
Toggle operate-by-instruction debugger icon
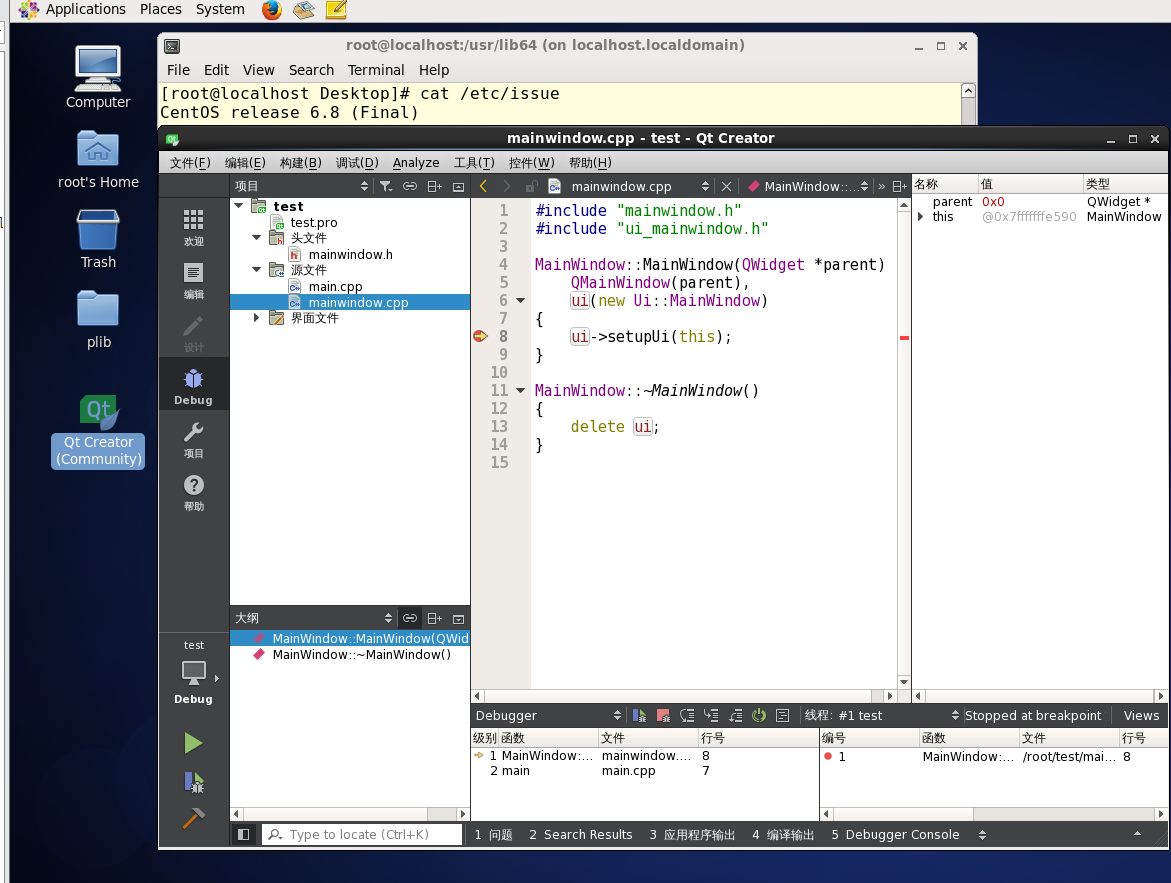[783, 715]
